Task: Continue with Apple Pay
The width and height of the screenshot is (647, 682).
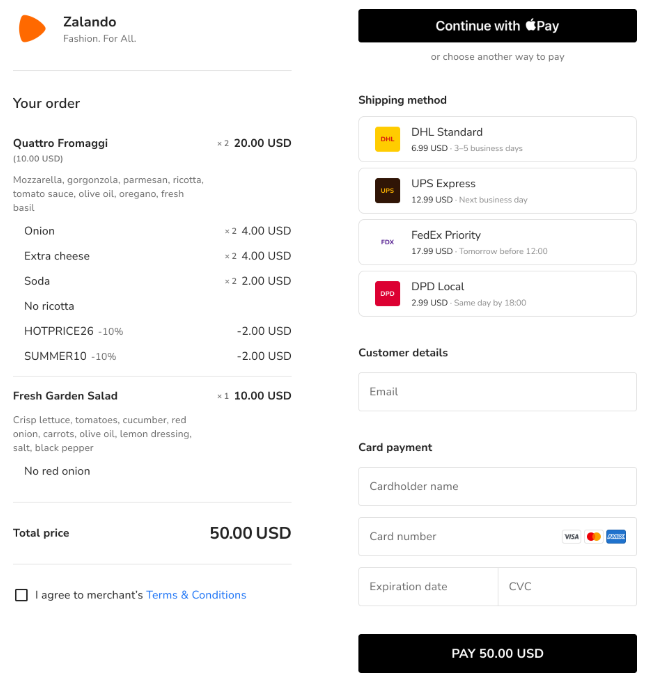Action: 497,26
